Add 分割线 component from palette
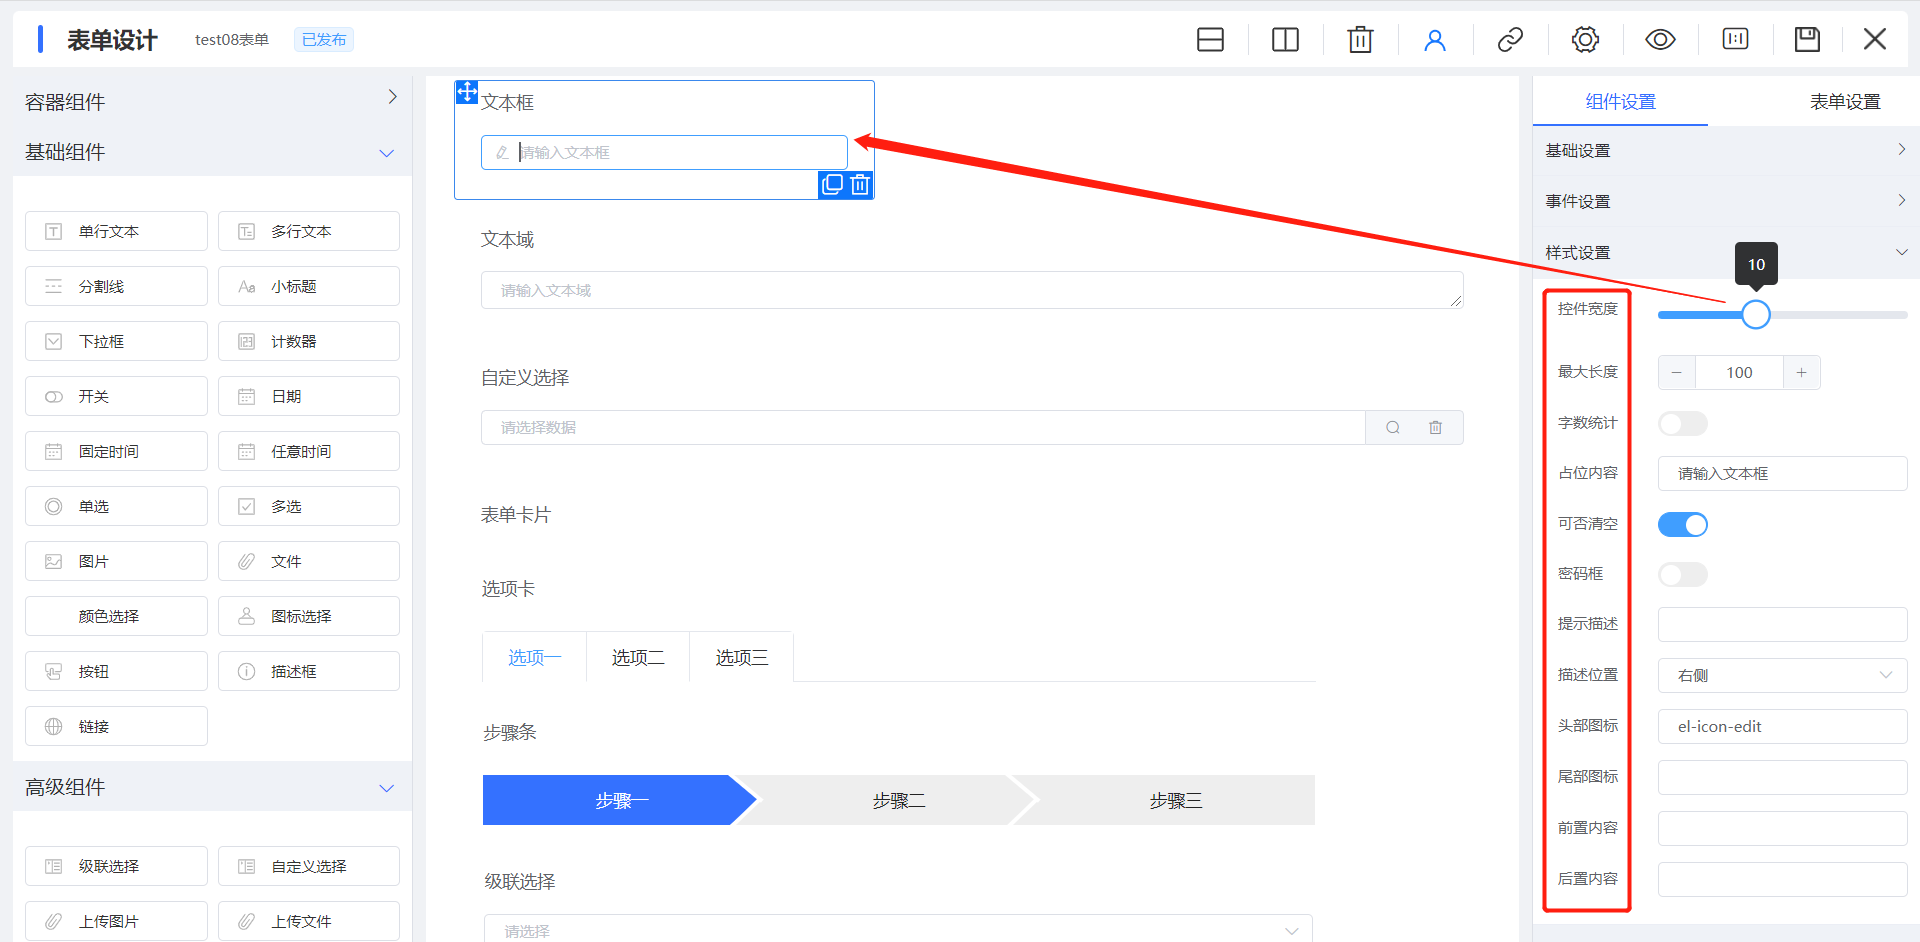The height and width of the screenshot is (942, 1920). [116, 286]
